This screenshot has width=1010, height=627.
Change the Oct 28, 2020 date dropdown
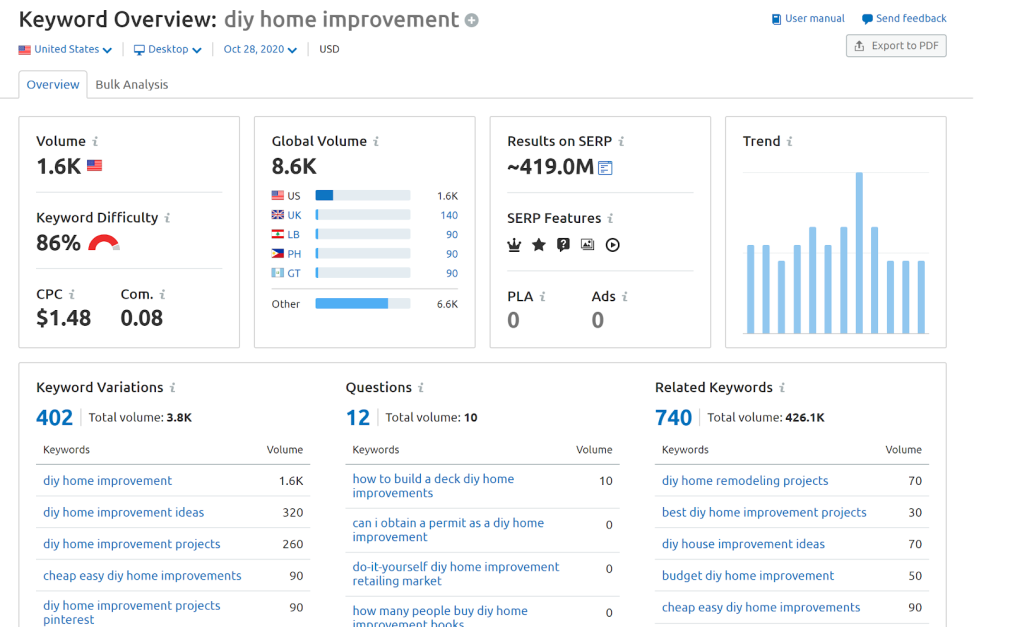pyautogui.click(x=260, y=50)
